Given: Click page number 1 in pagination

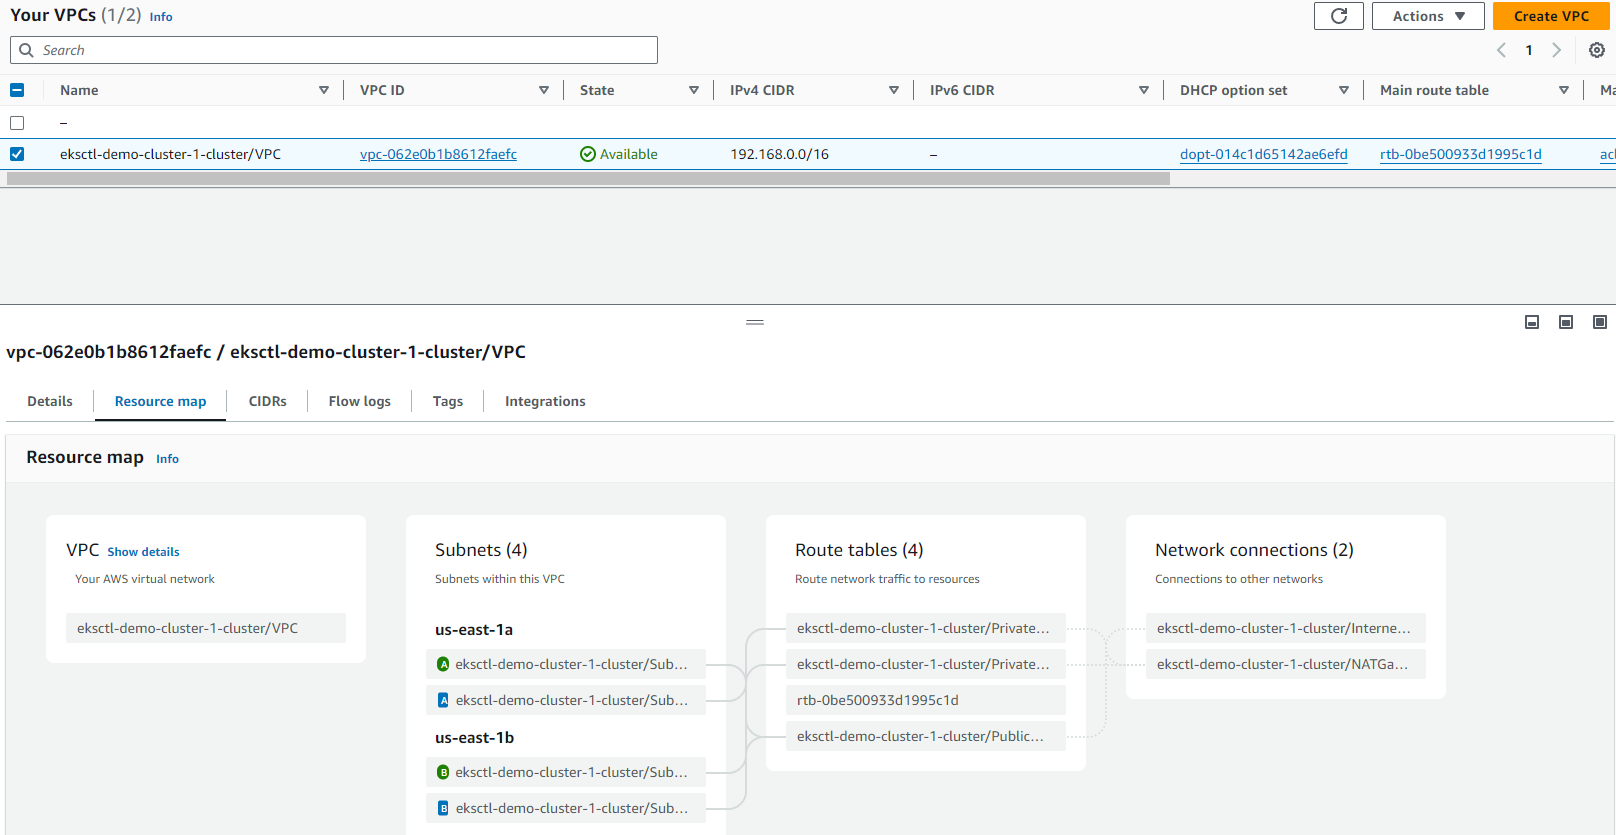Looking at the screenshot, I should pos(1529,50).
